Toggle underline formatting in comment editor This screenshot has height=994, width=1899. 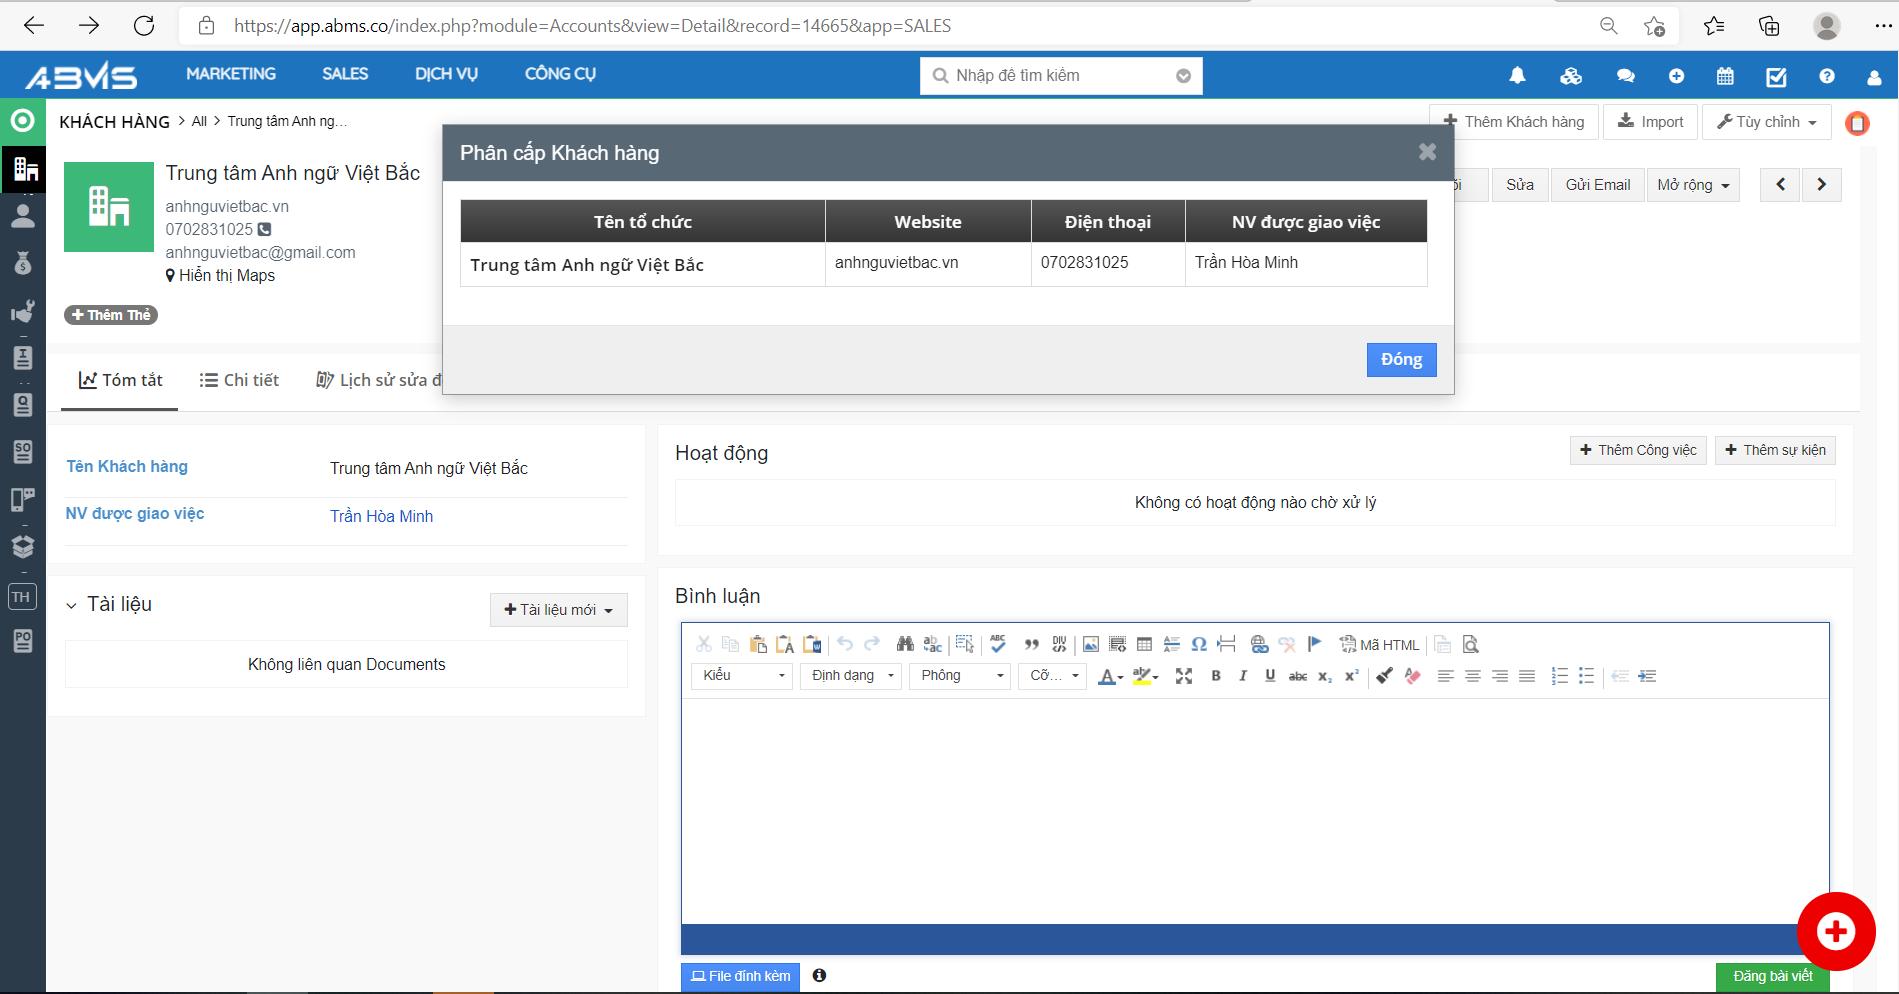pyautogui.click(x=1270, y=676)
